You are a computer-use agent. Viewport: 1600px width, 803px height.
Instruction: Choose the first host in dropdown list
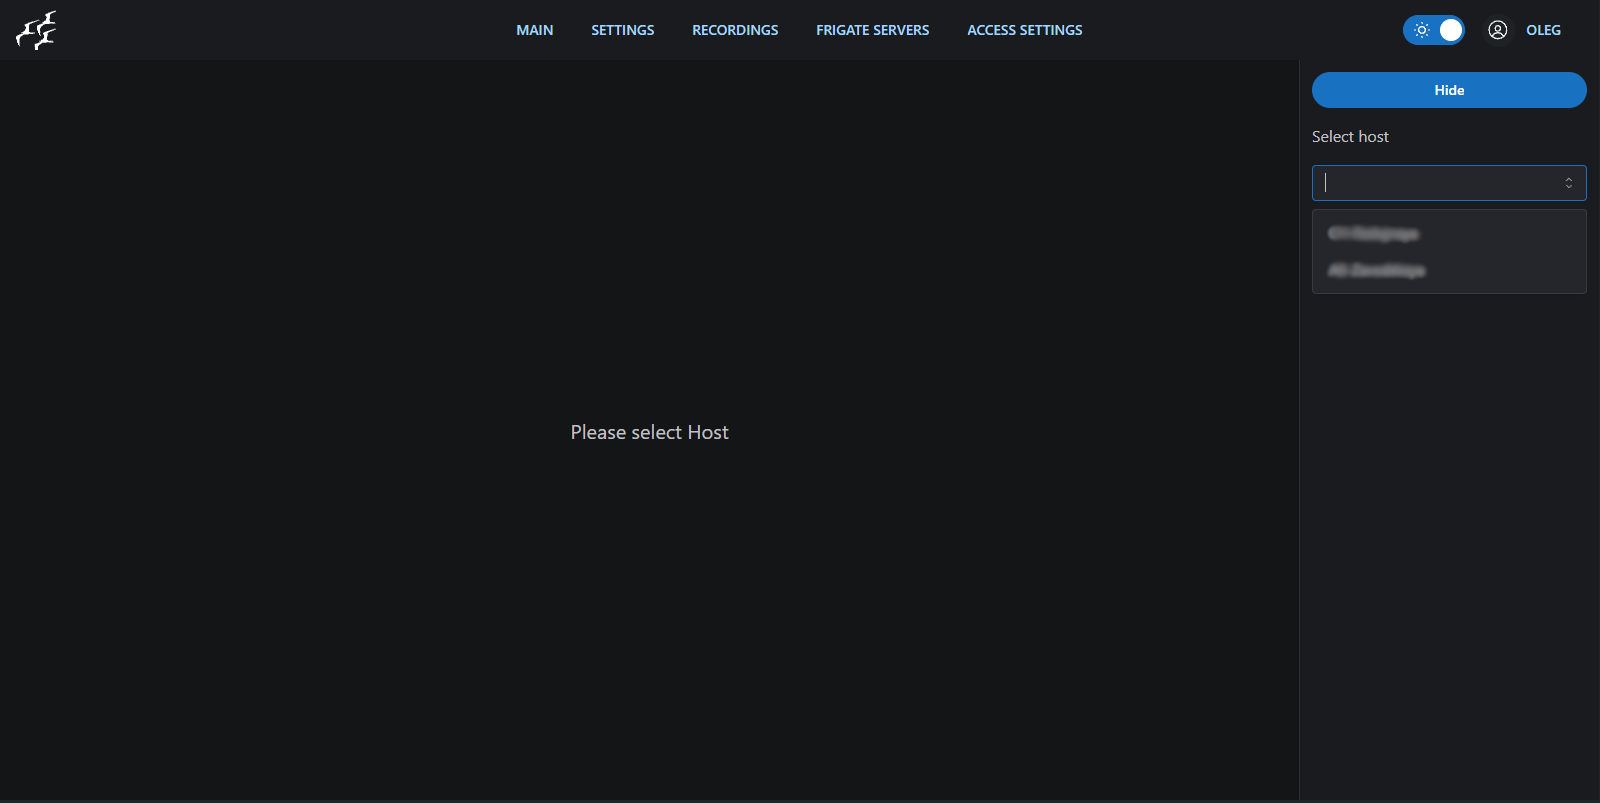[x=1374, y=234]
